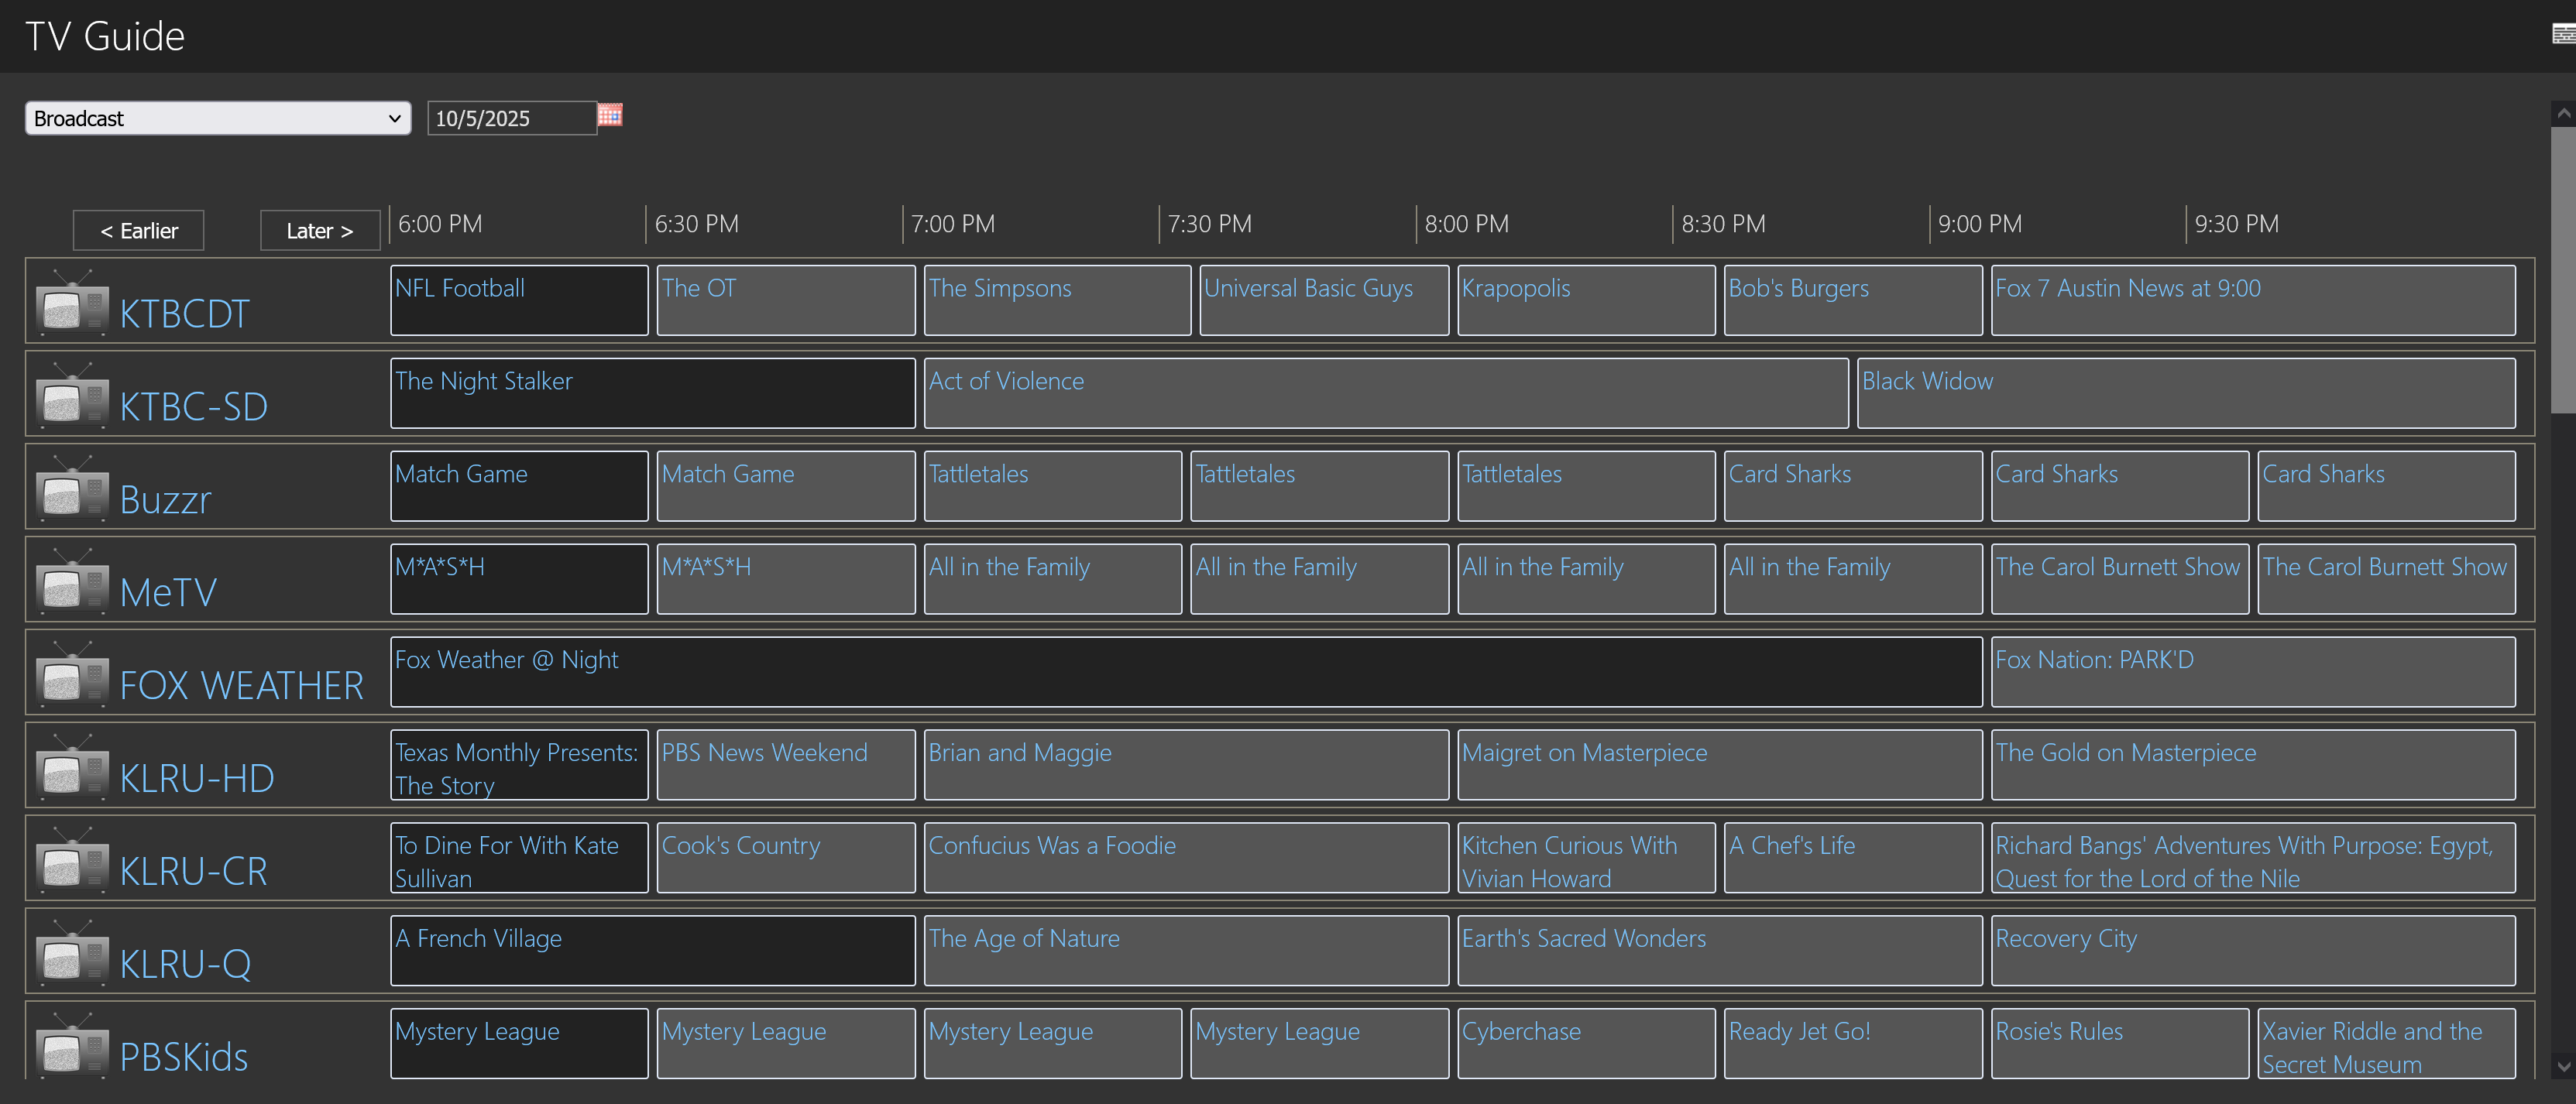Viewport: 2576px width, 1104px height.
Task: Click the vertical scrollbar up arrow
Action: click(2563, 114)
